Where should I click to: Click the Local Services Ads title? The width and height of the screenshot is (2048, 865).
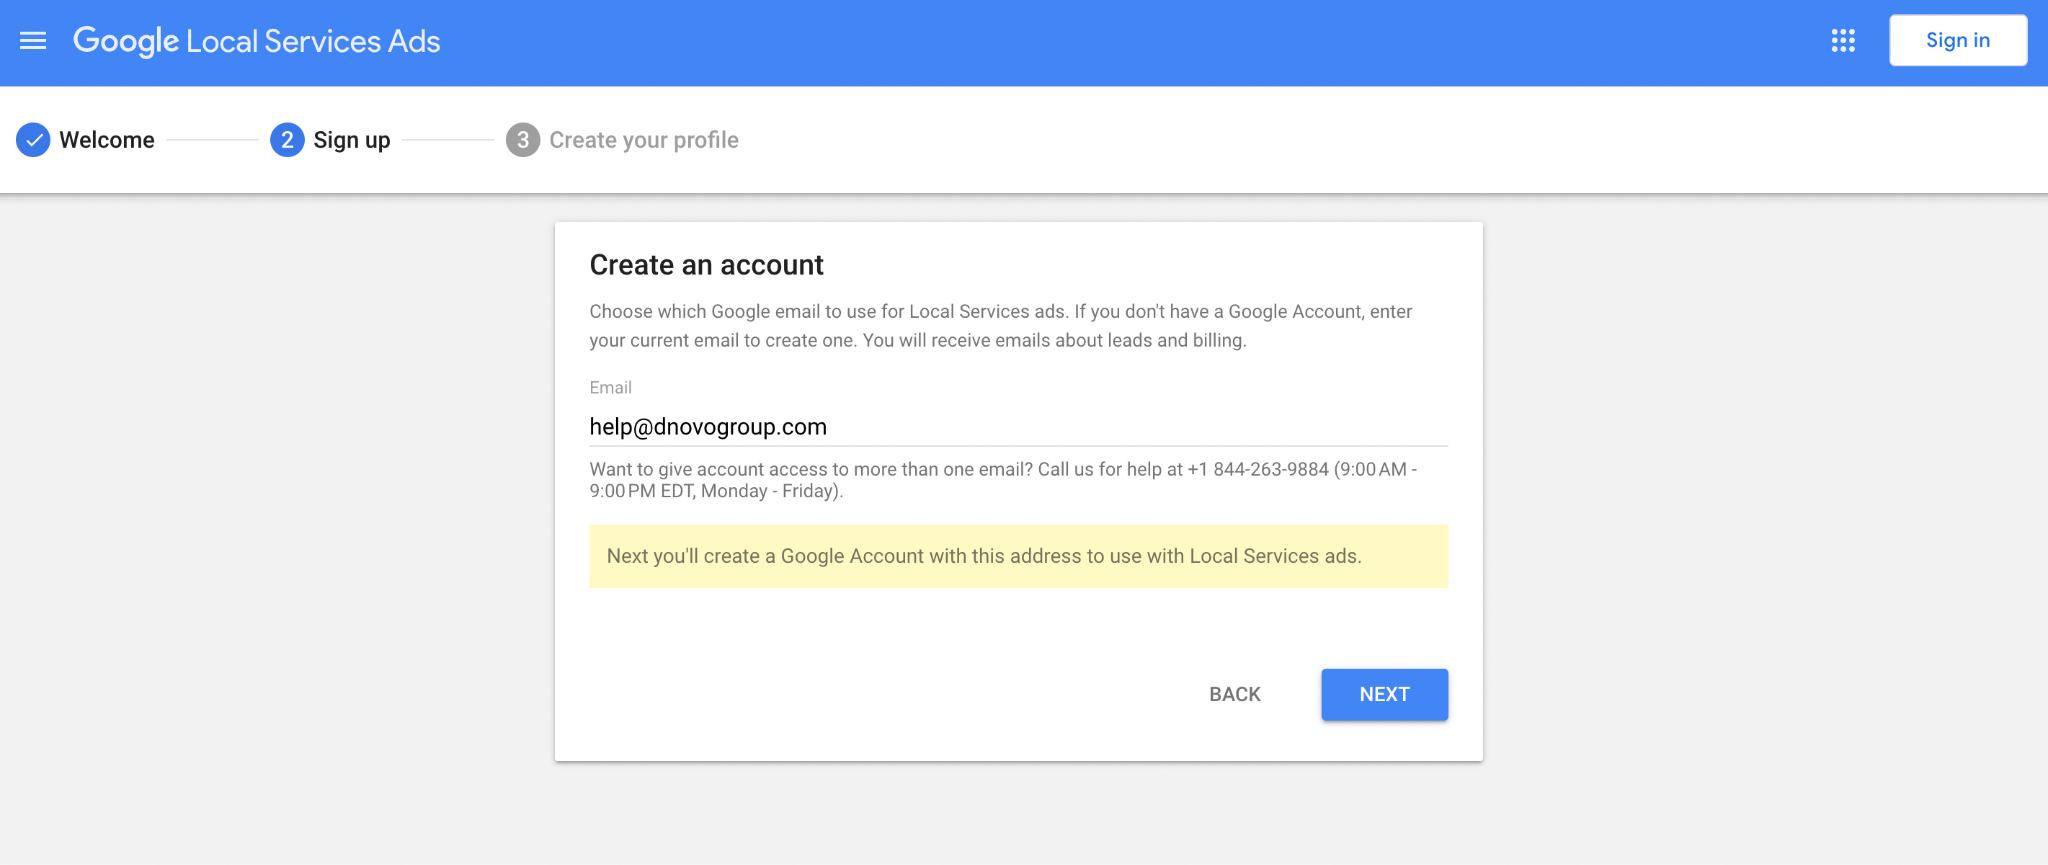coord(313,41)
